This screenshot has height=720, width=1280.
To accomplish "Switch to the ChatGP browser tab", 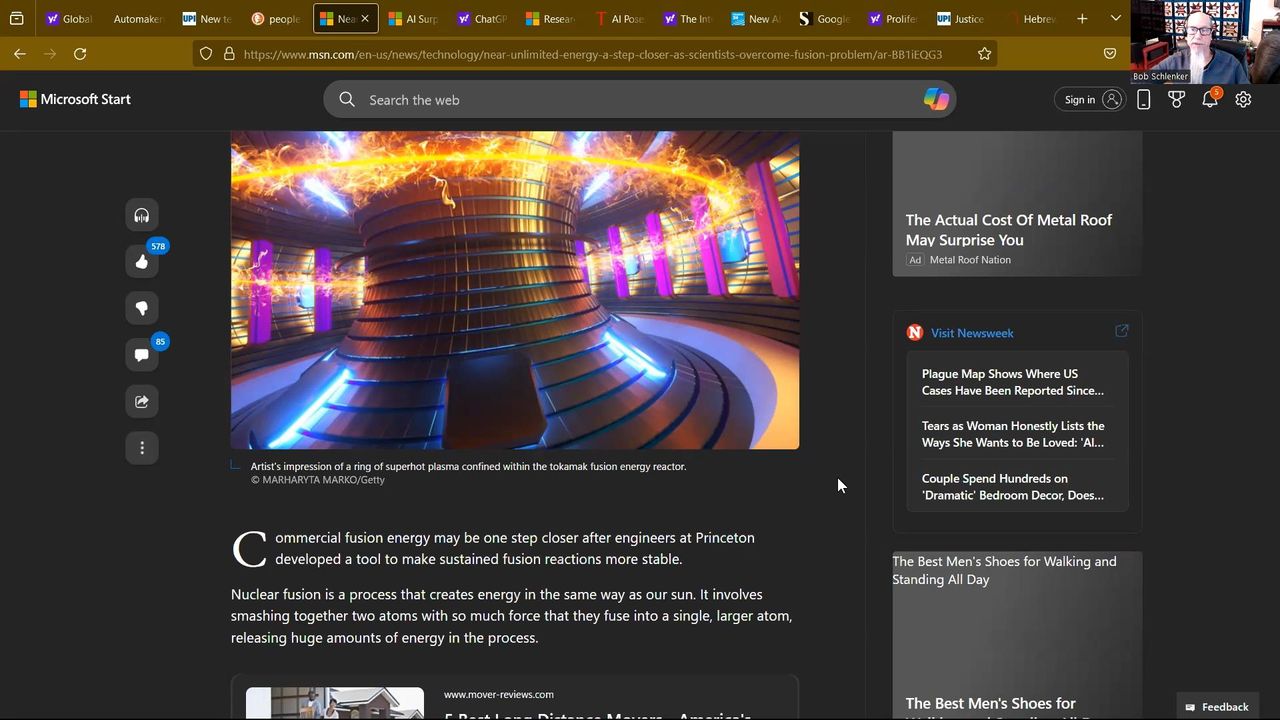I will (482, 19).
